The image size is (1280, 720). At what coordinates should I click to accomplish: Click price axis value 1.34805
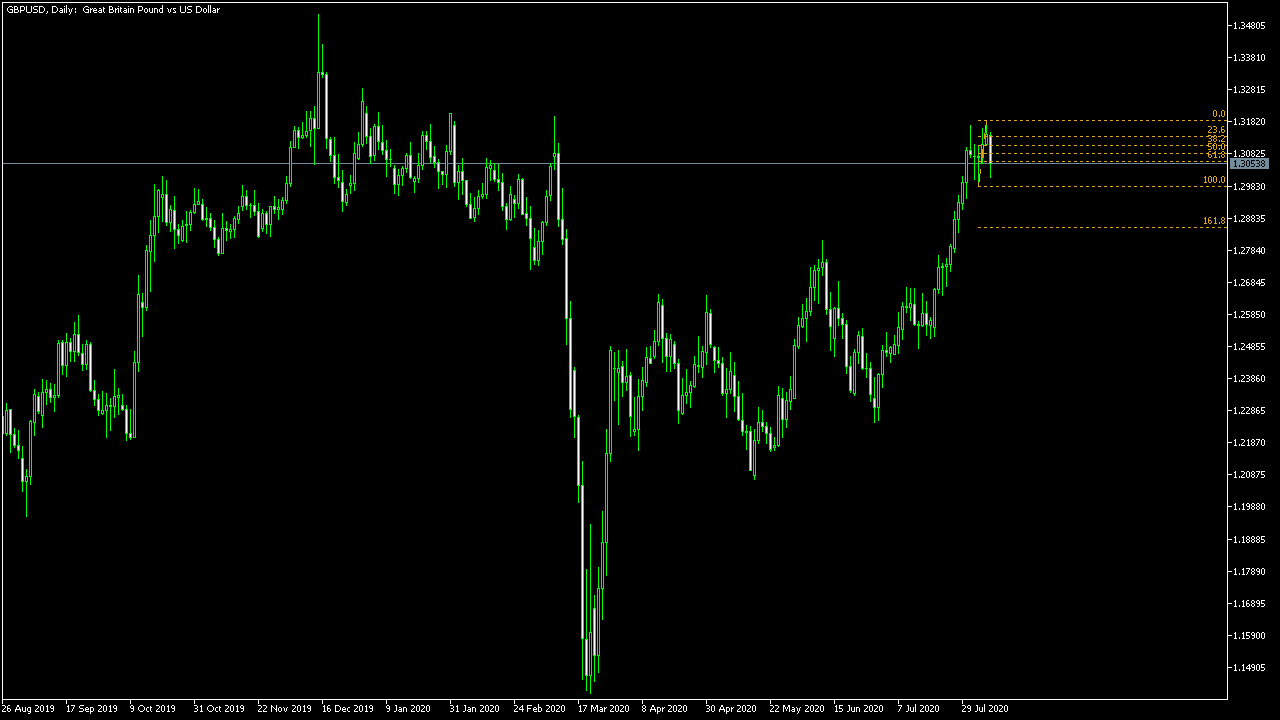point(1250,26)
